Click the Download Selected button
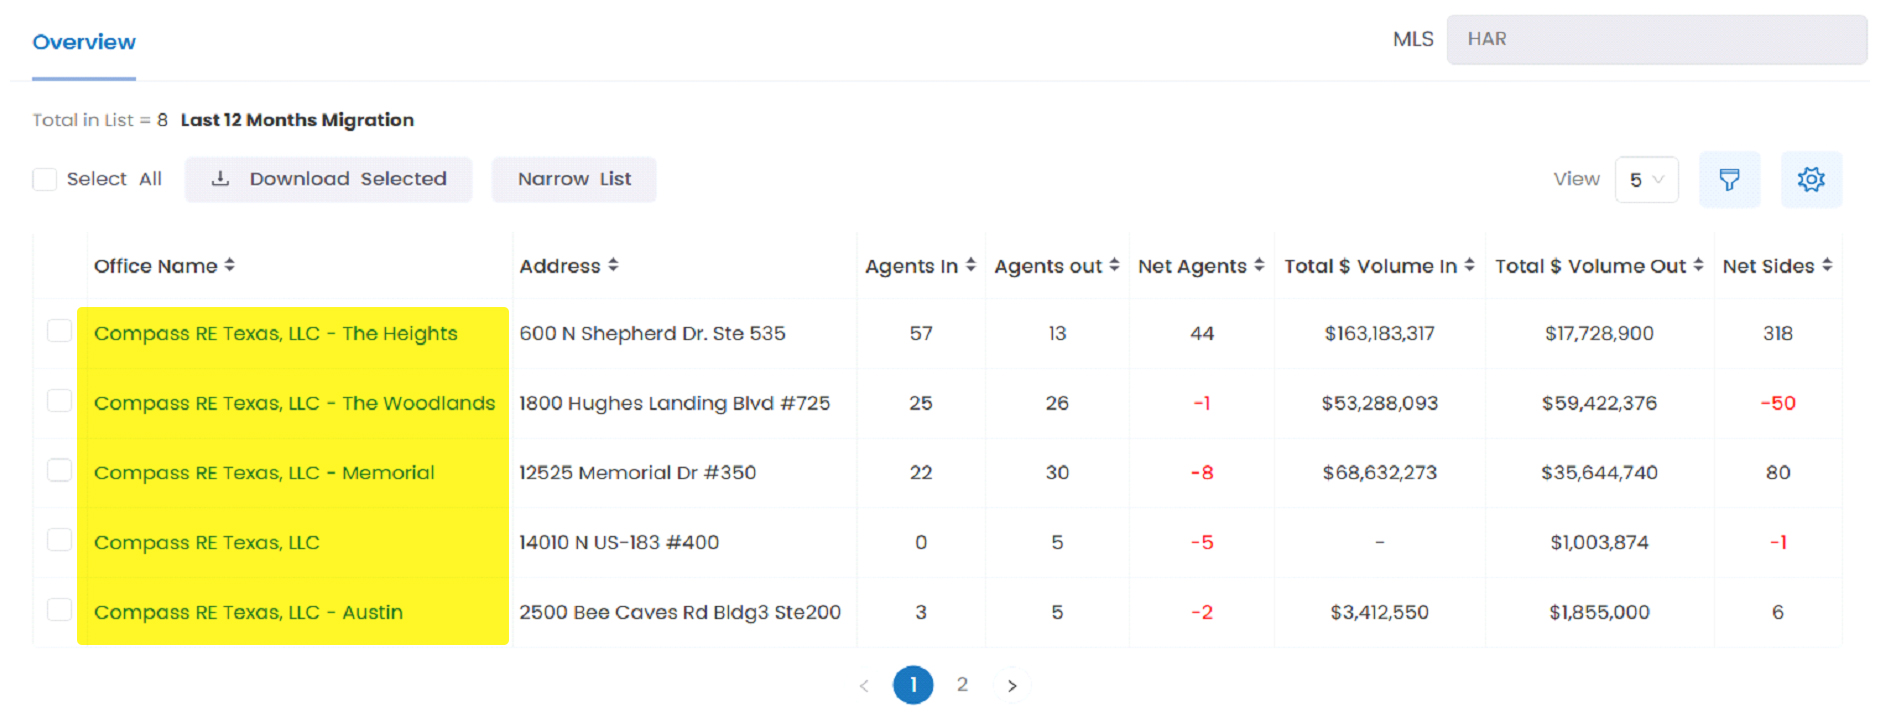 328,179
